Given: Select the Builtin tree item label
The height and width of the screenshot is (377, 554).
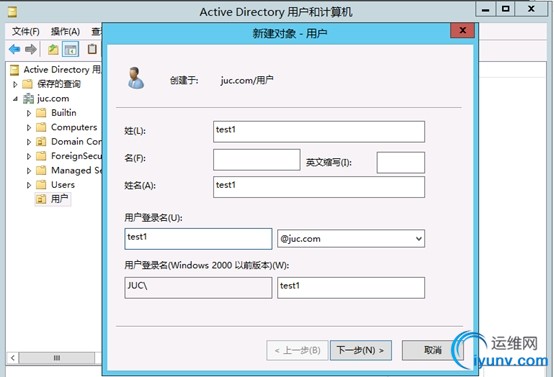Looking at the screenshot, I should 64,113.
